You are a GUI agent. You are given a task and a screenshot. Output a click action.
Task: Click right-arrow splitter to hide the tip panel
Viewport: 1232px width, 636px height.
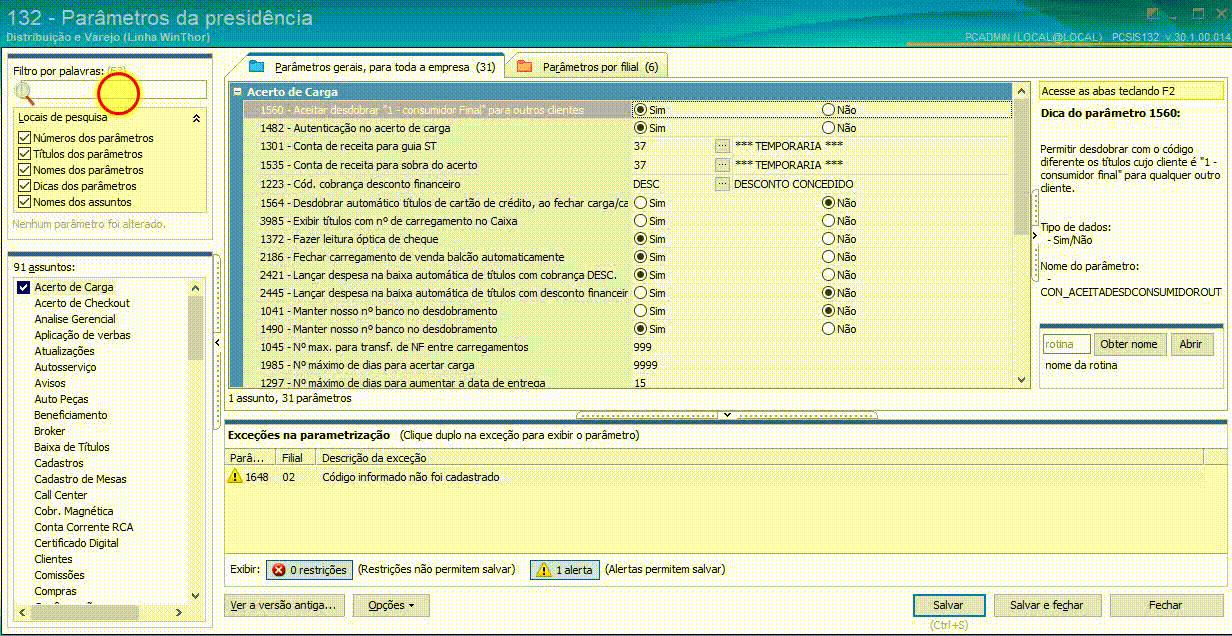click(1035, 235)
